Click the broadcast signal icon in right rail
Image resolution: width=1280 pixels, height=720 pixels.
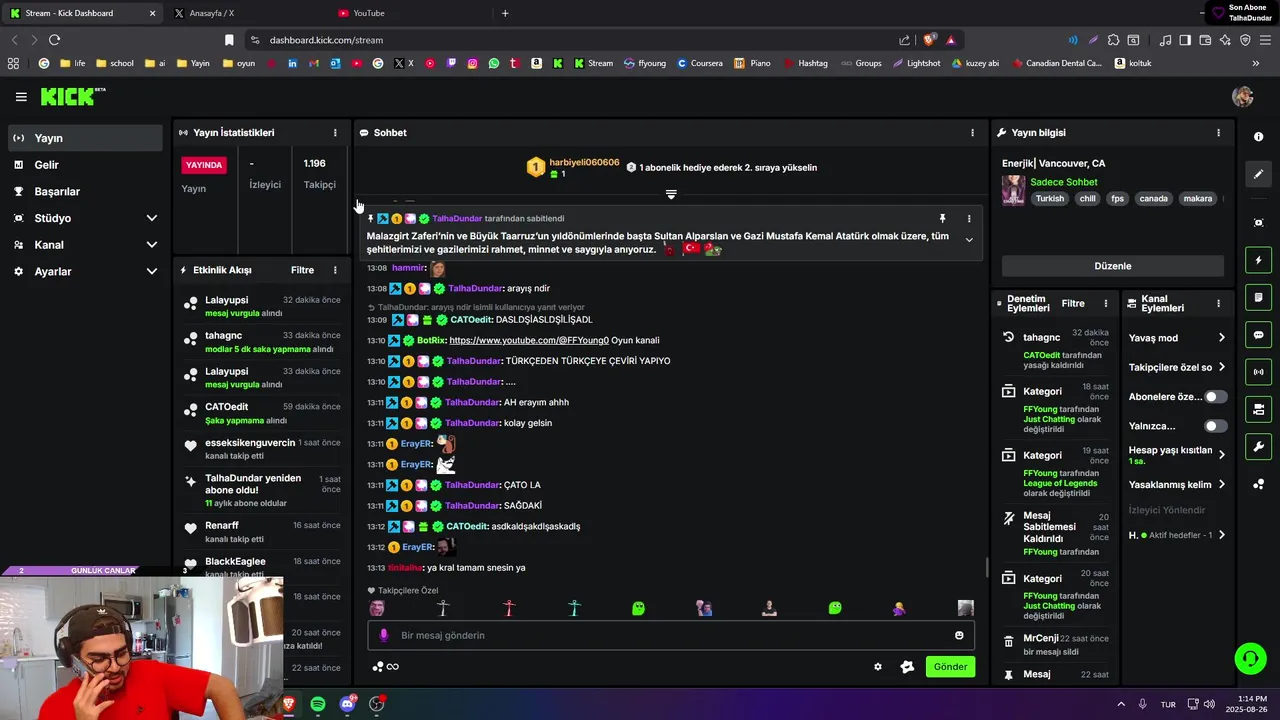coord(1258,372)
